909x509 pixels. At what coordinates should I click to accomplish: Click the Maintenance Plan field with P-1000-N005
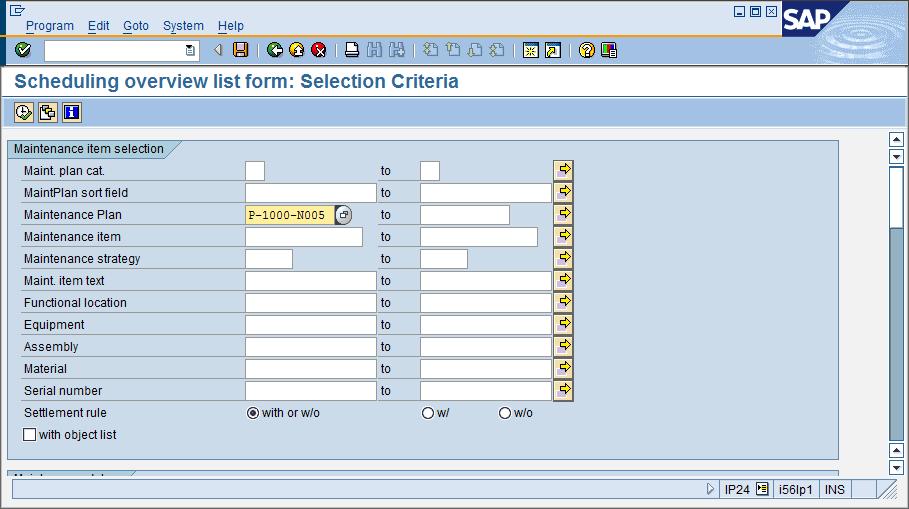click(290, 215)
